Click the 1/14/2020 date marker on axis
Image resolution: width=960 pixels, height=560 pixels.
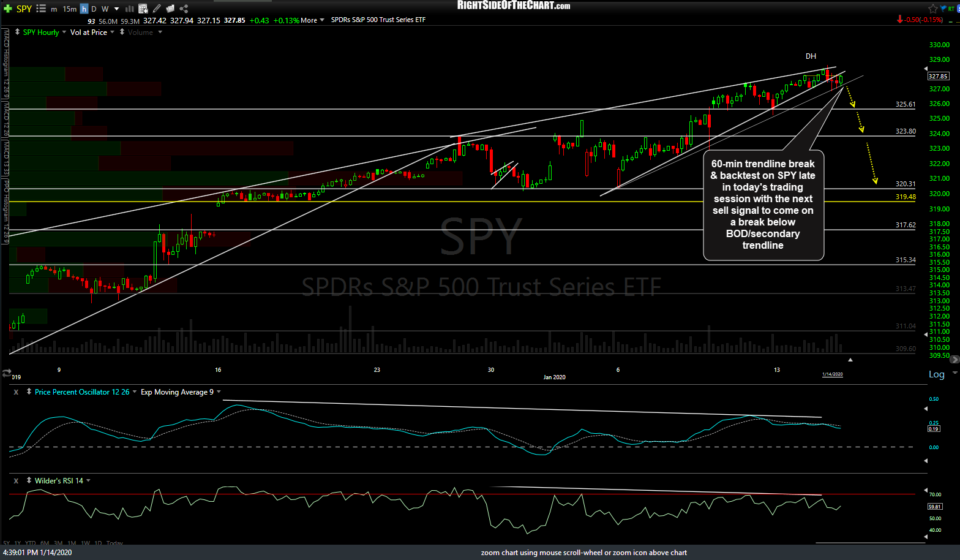[x=832, y=375]
